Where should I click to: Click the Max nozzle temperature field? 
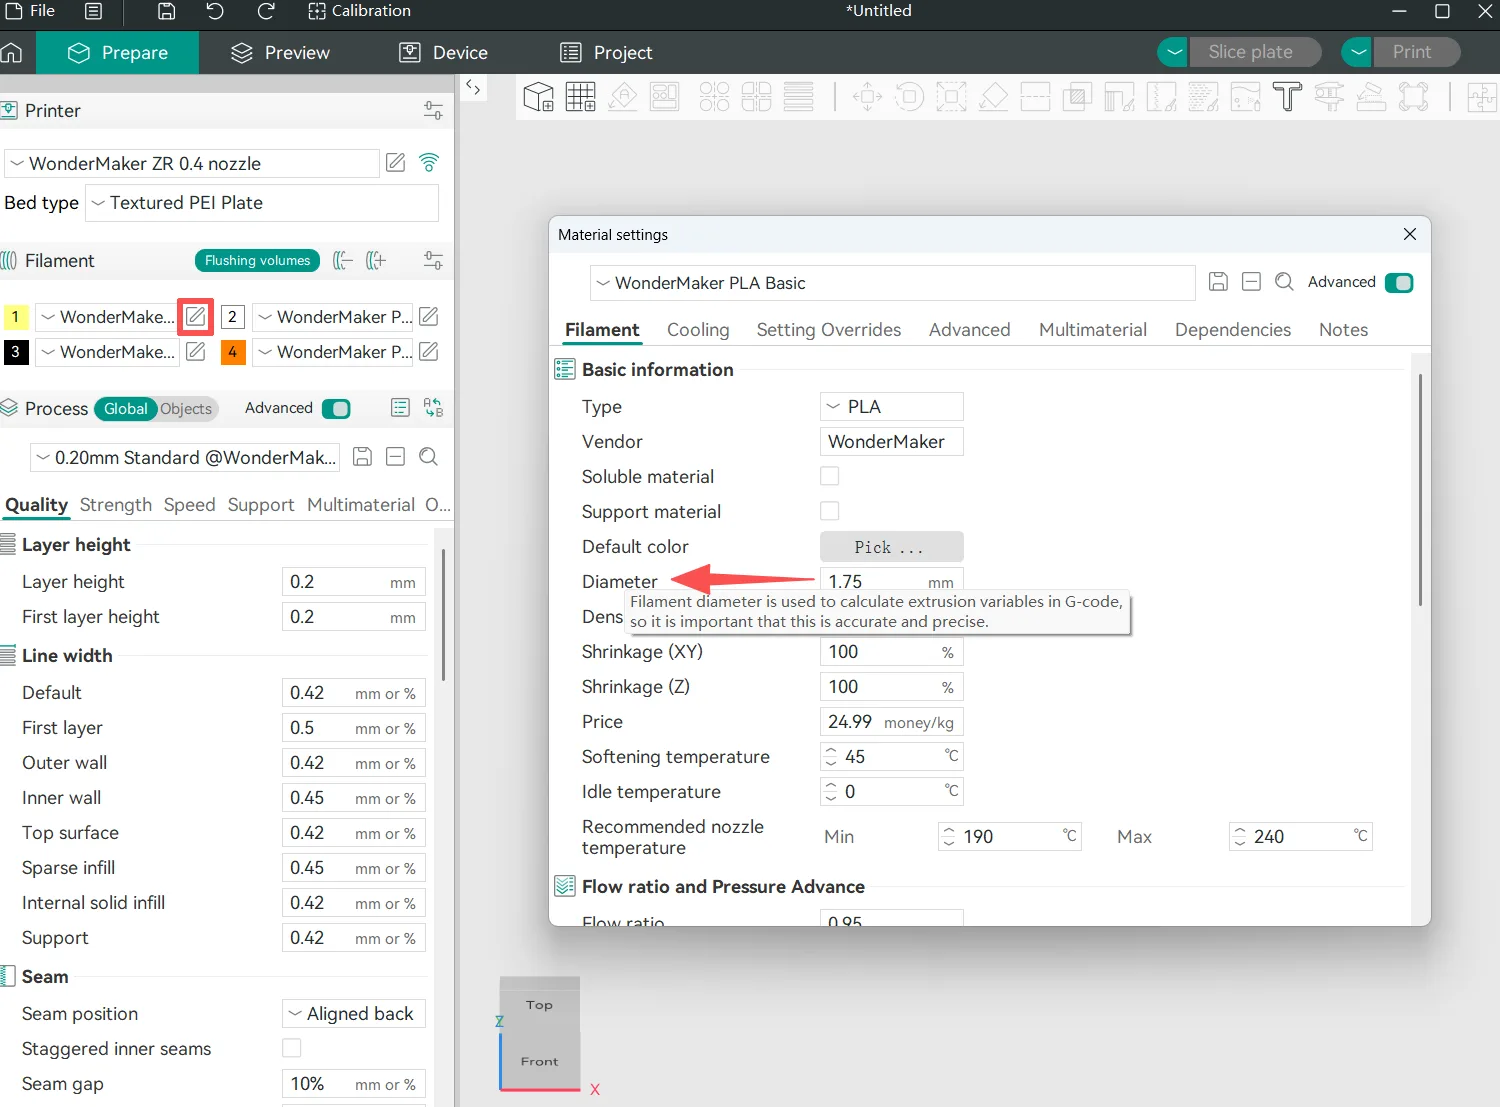(1300, 836)
